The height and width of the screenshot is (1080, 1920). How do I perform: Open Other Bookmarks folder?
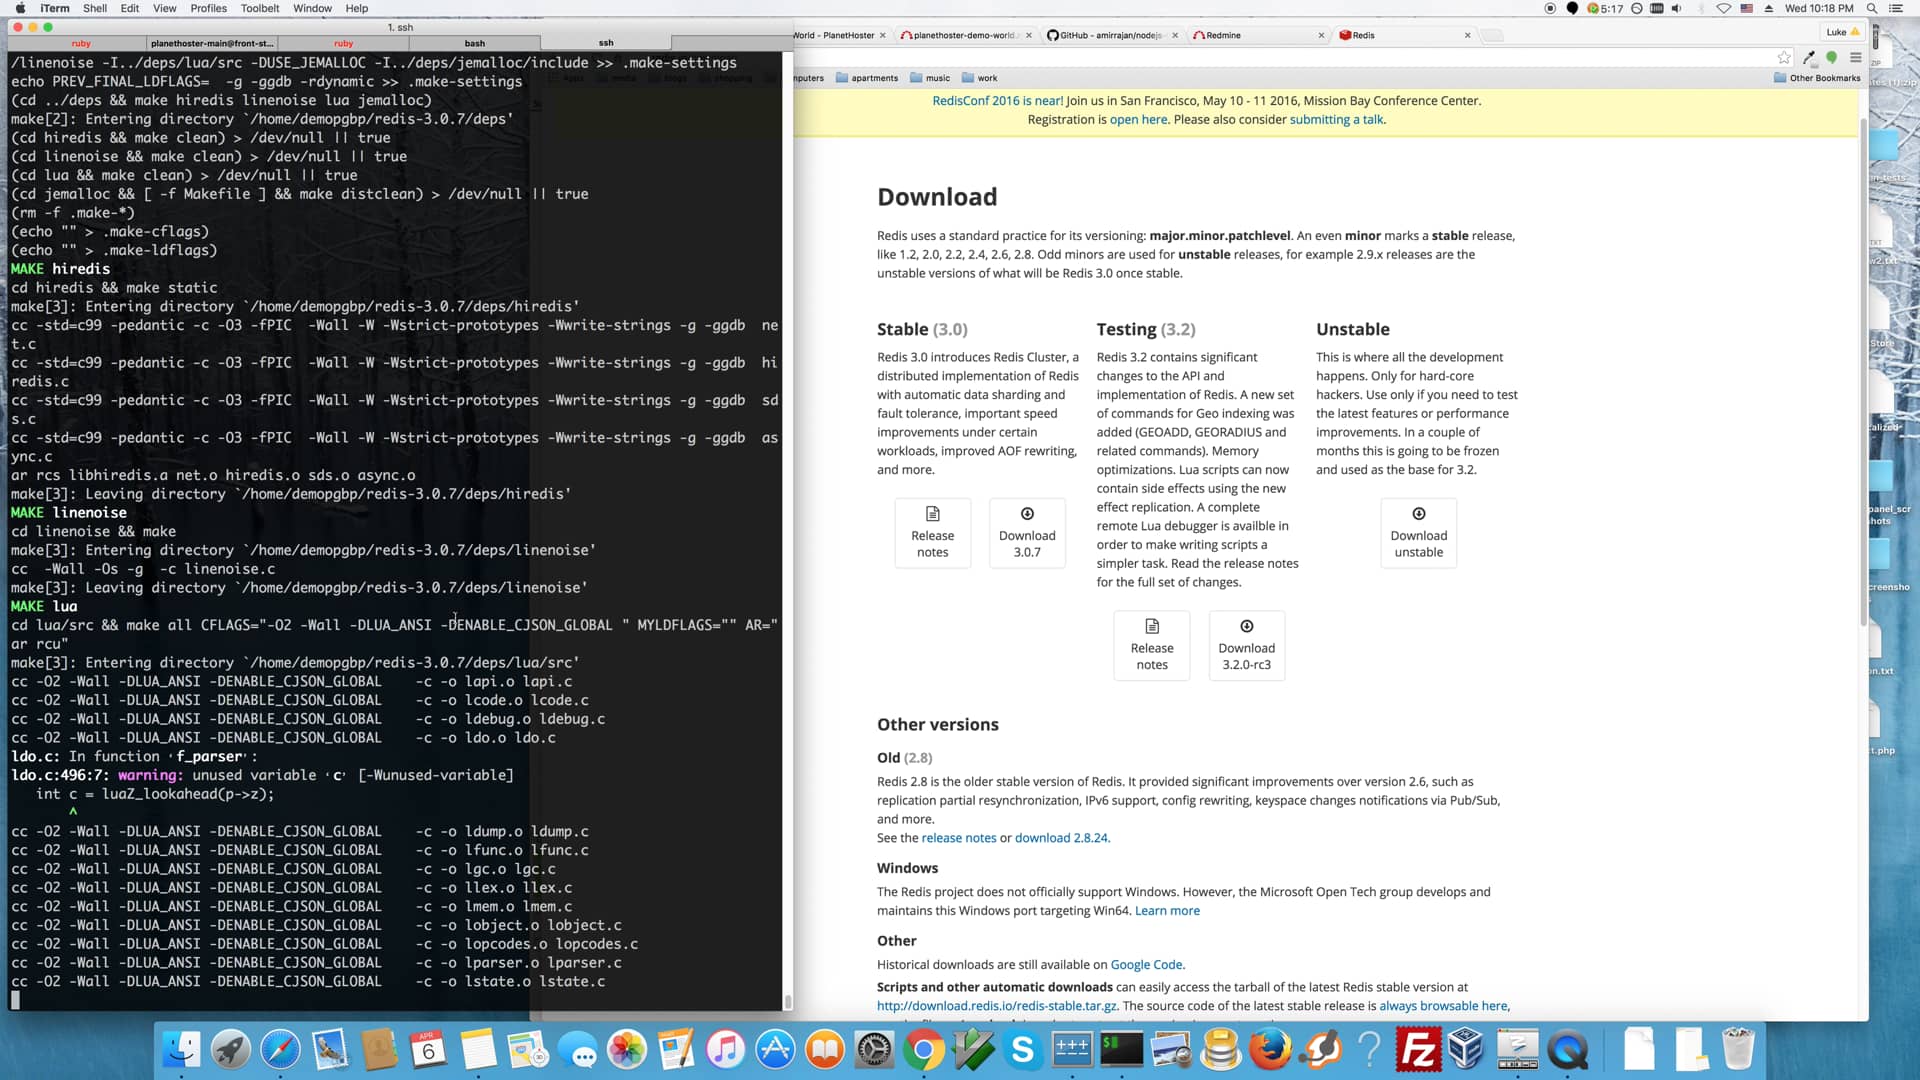coord(1817,78)
